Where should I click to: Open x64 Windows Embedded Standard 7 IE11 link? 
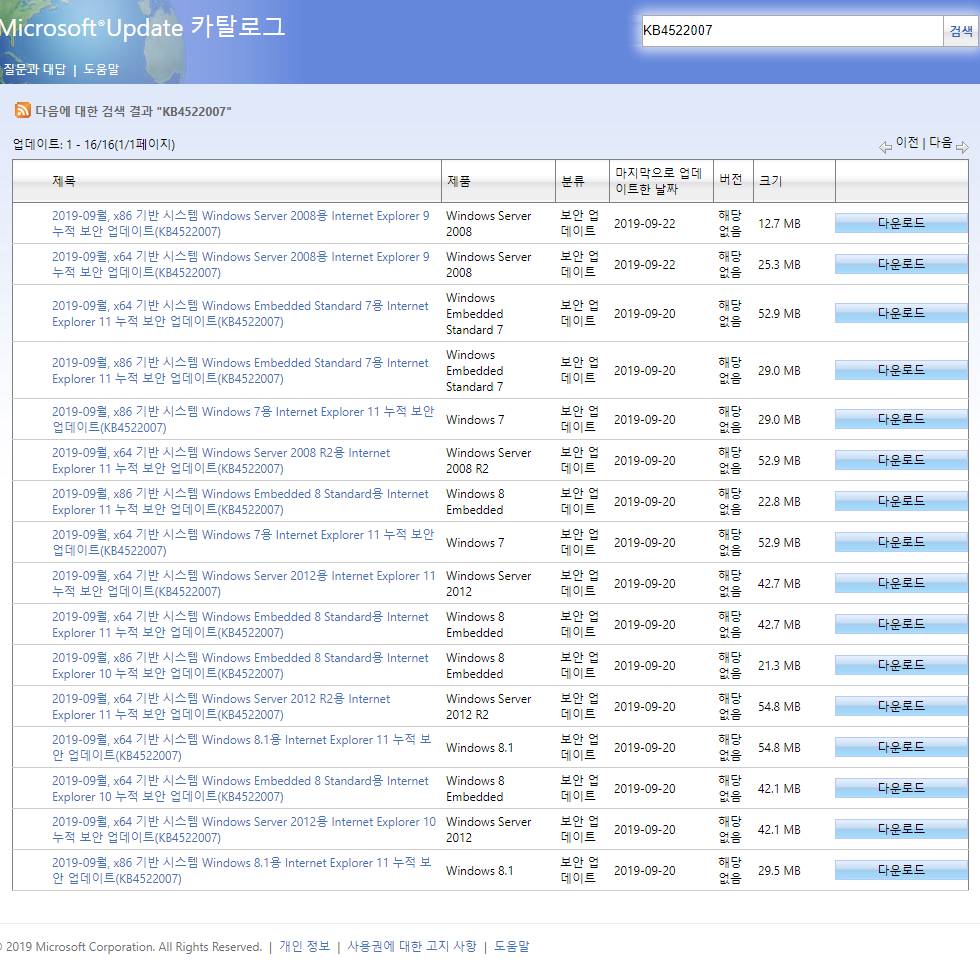(x=240, y=313)
